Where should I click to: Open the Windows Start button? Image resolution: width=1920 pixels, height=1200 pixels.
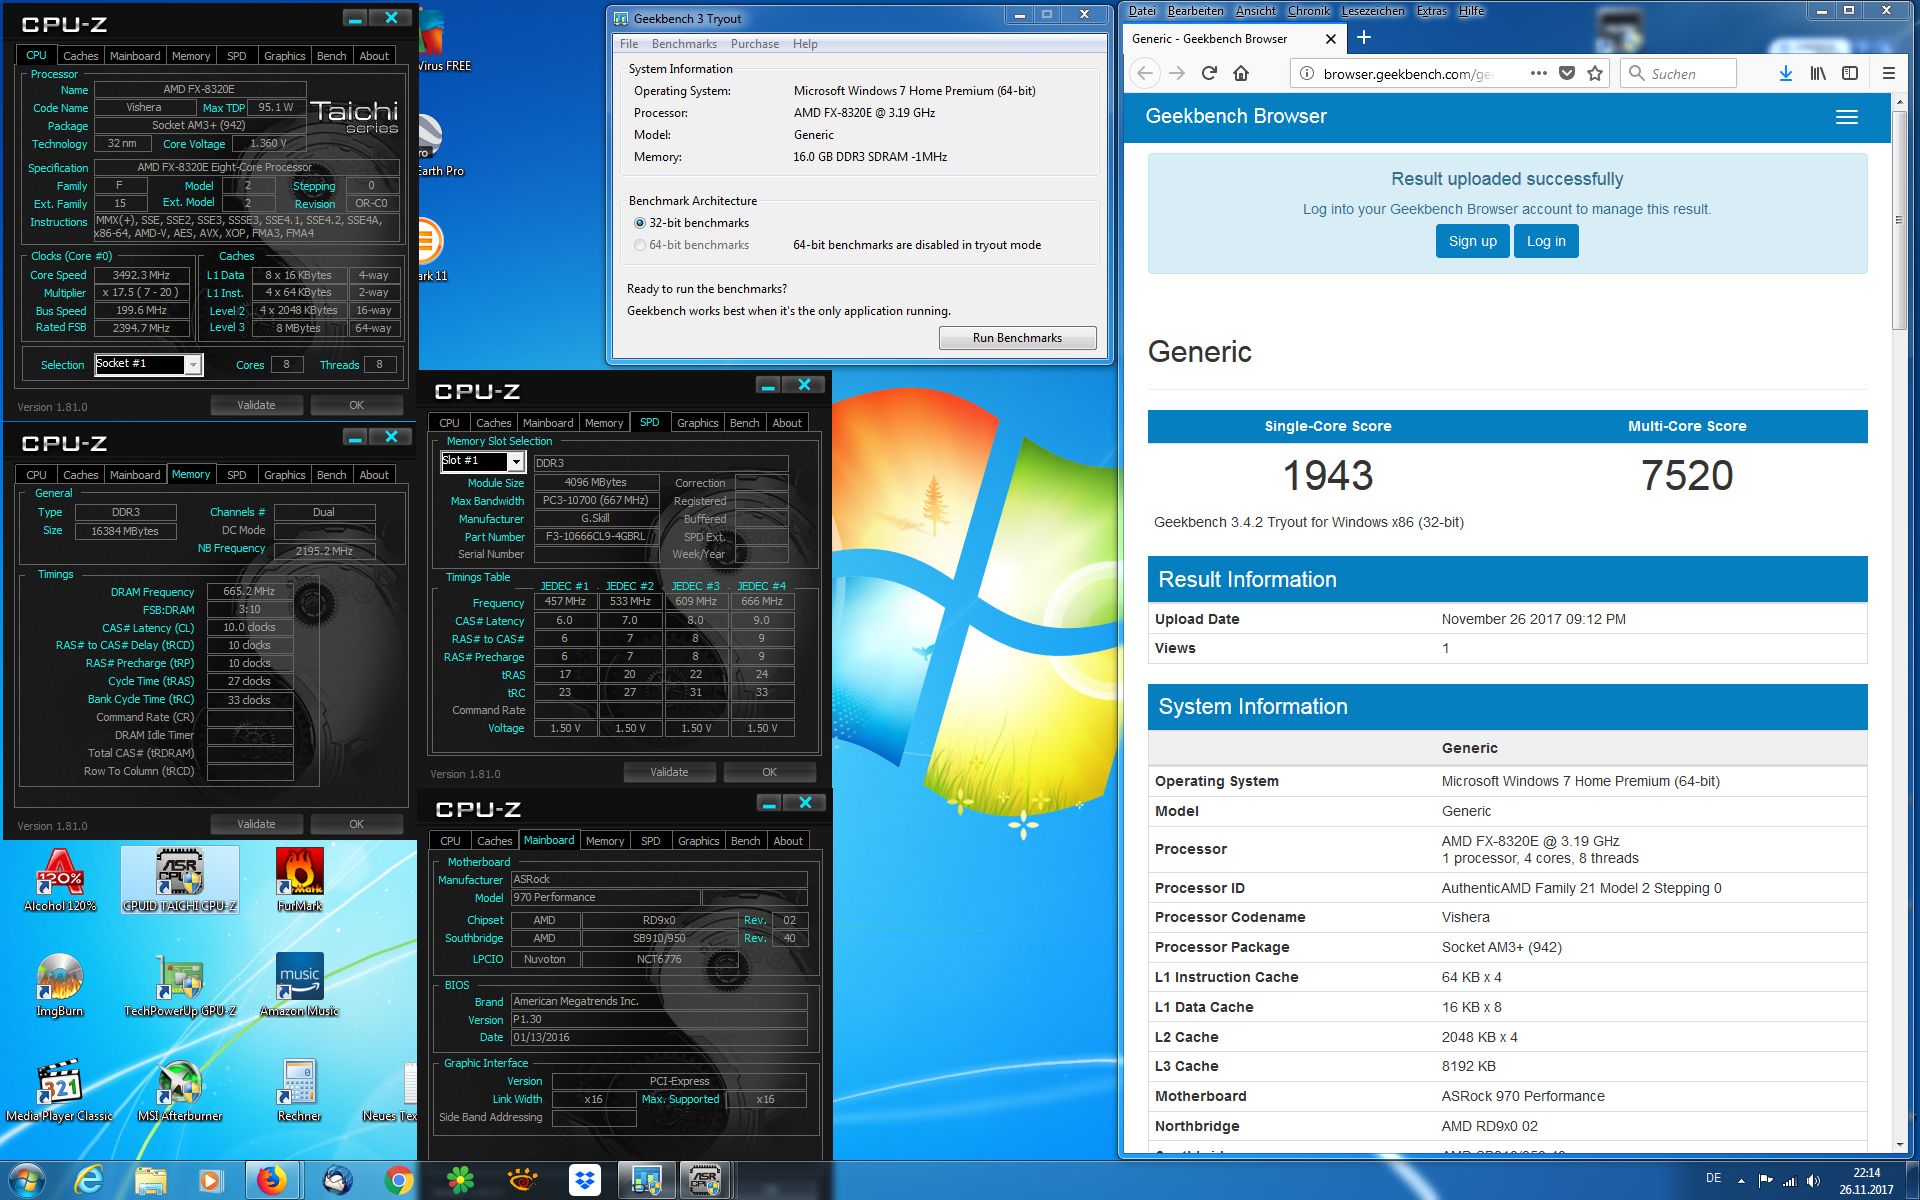pyautogui.click(x=27, y=1180)
